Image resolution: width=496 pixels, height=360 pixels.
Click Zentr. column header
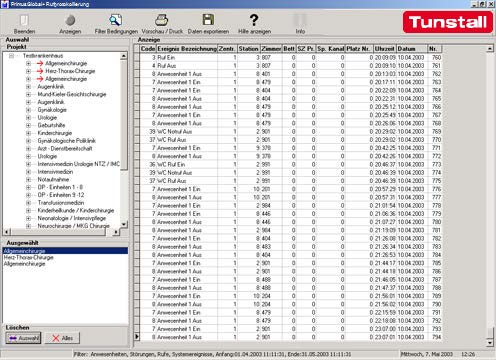point(227,49)
